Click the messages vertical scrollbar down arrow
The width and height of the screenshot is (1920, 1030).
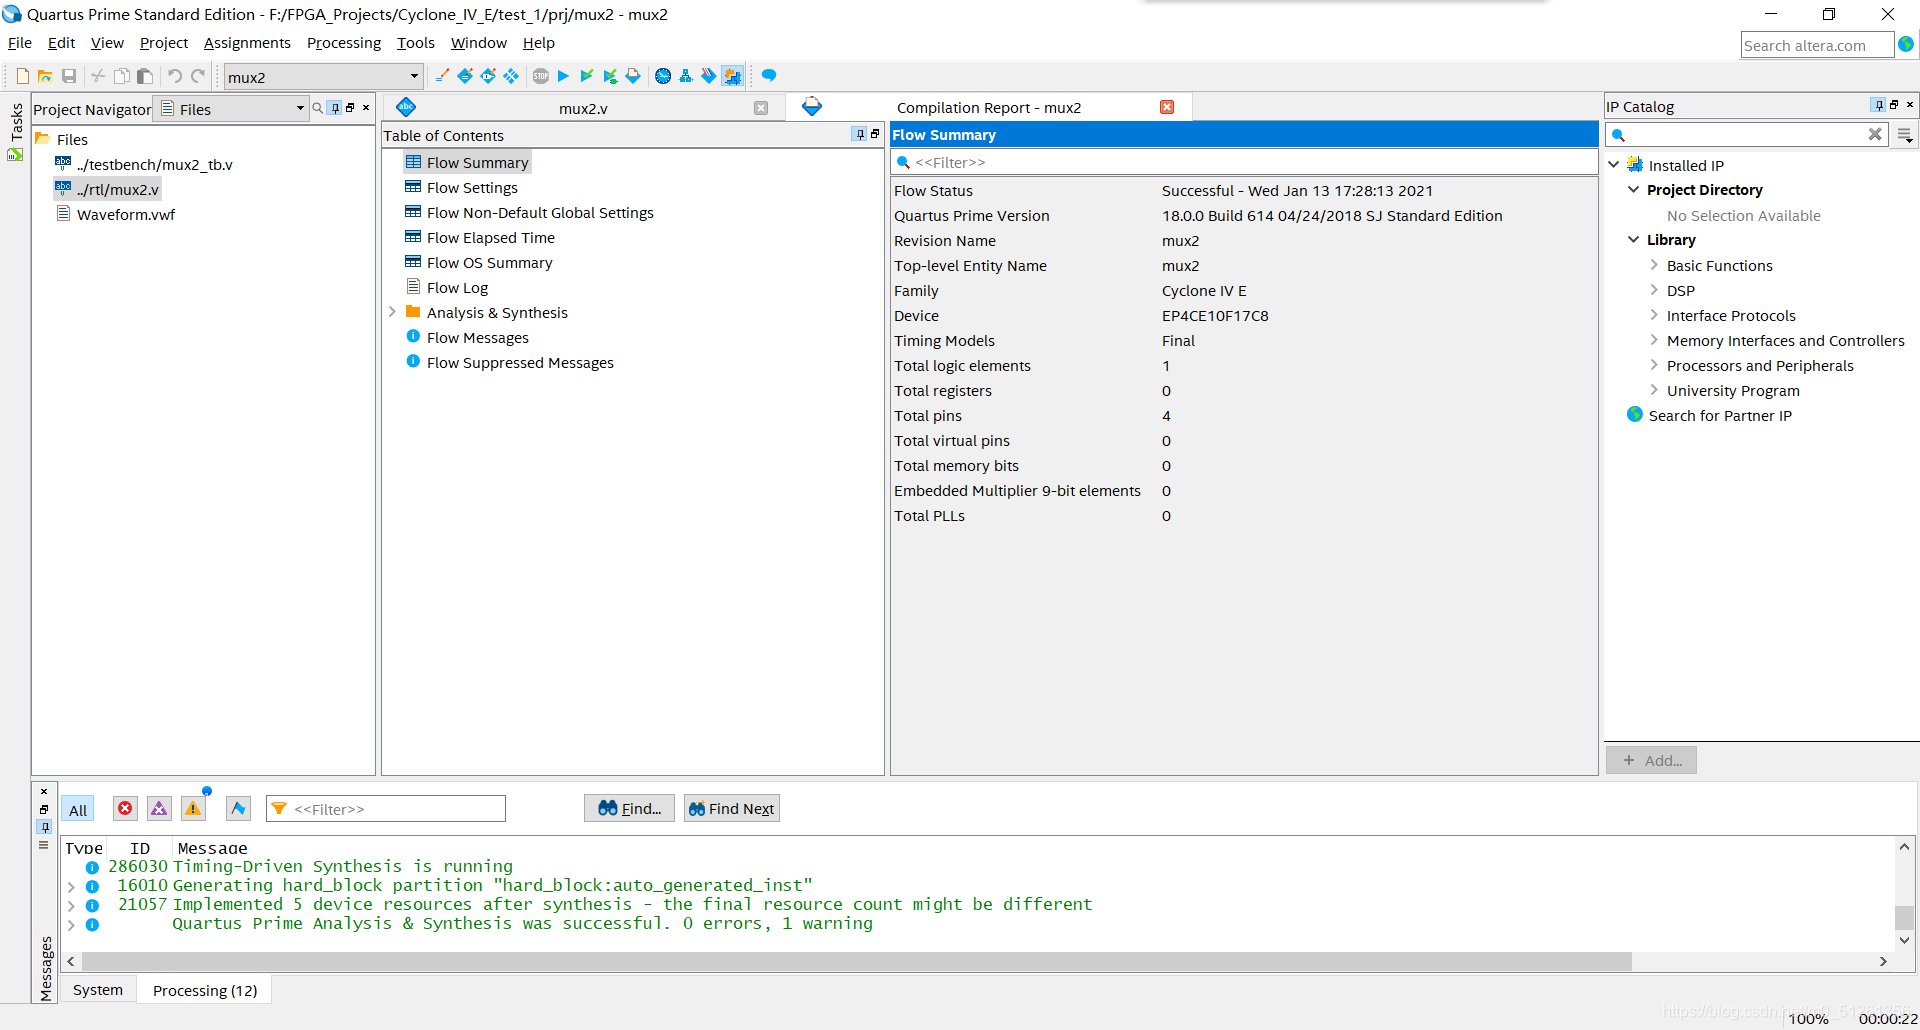tap(1904, 940)
